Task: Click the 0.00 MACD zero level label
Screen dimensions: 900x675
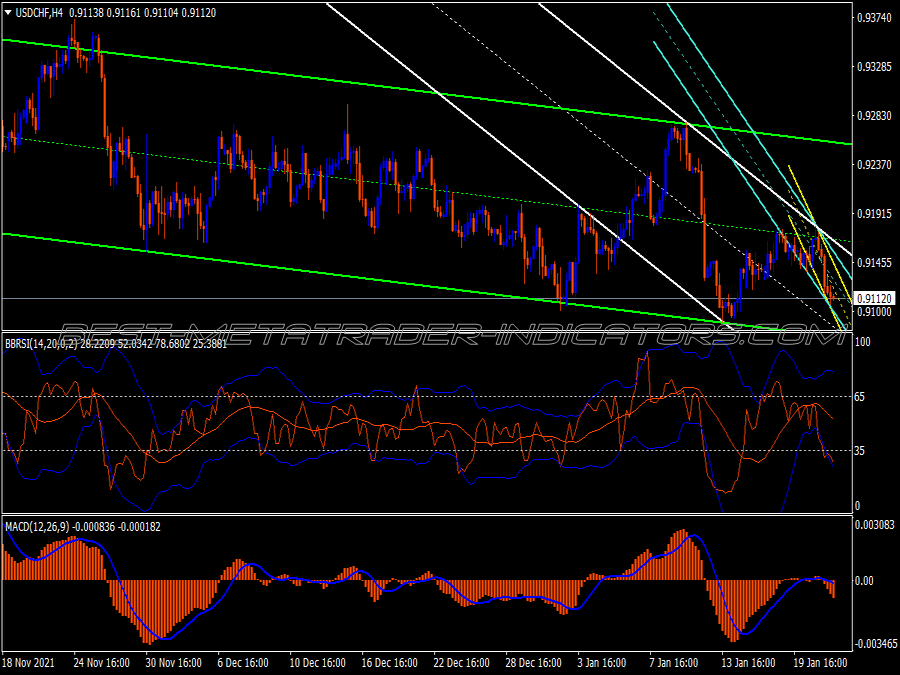Action: (x=864, y=581)
